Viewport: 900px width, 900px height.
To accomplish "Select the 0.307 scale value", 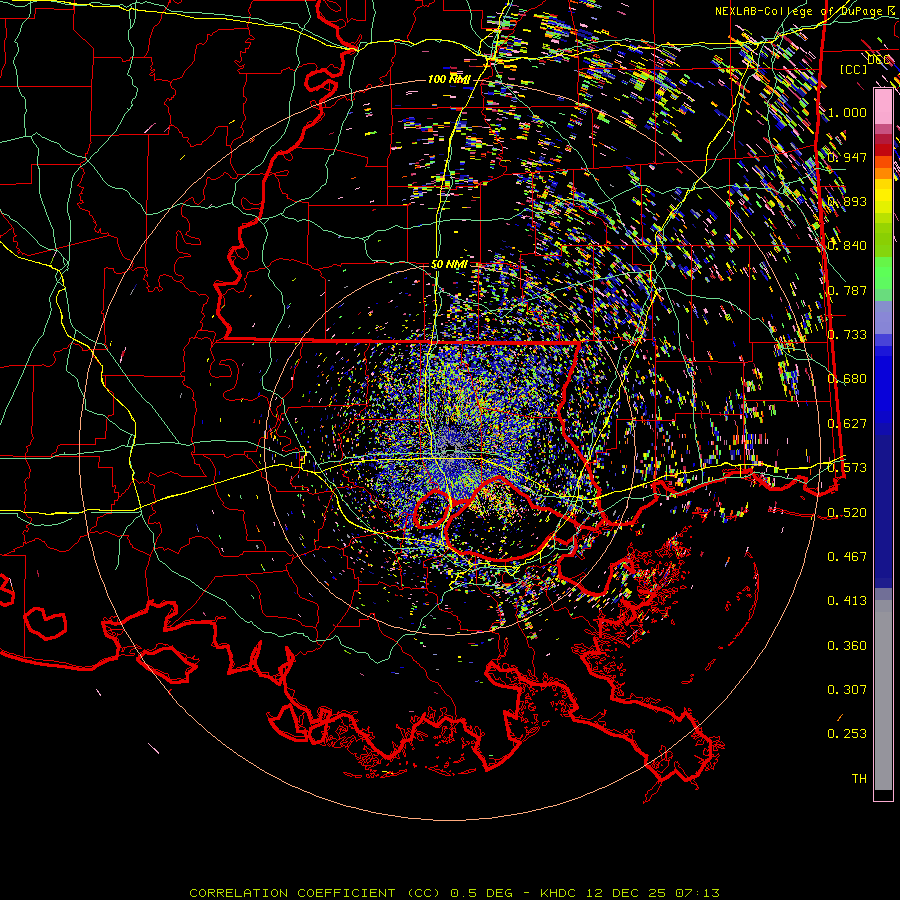I will click(847, 690).
